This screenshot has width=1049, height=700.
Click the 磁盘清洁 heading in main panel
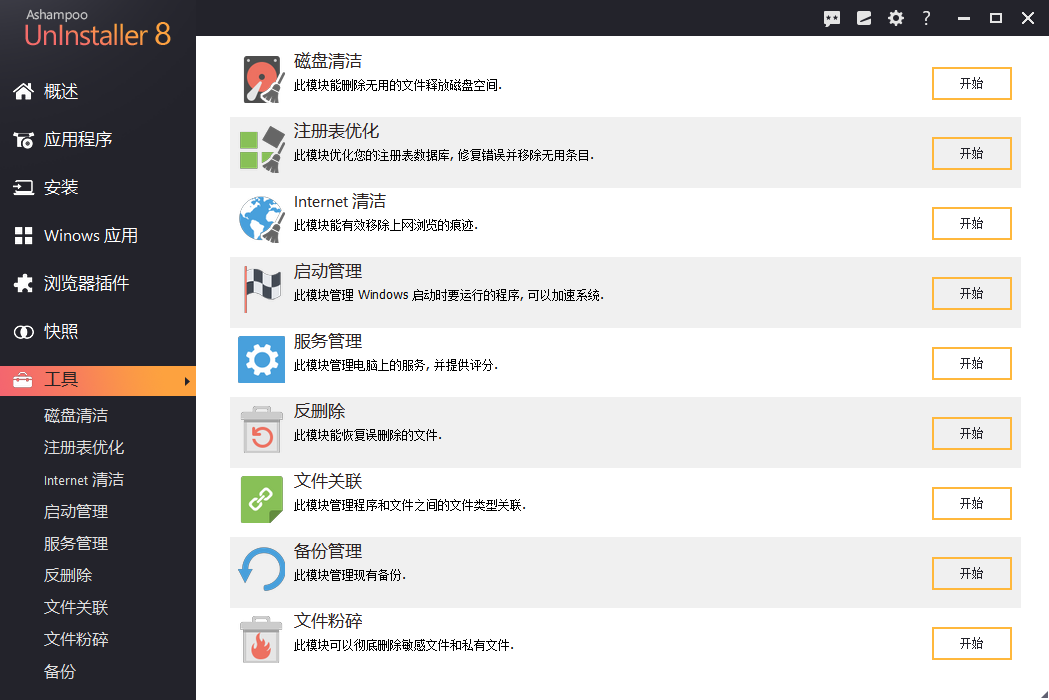tap(328, 62)
